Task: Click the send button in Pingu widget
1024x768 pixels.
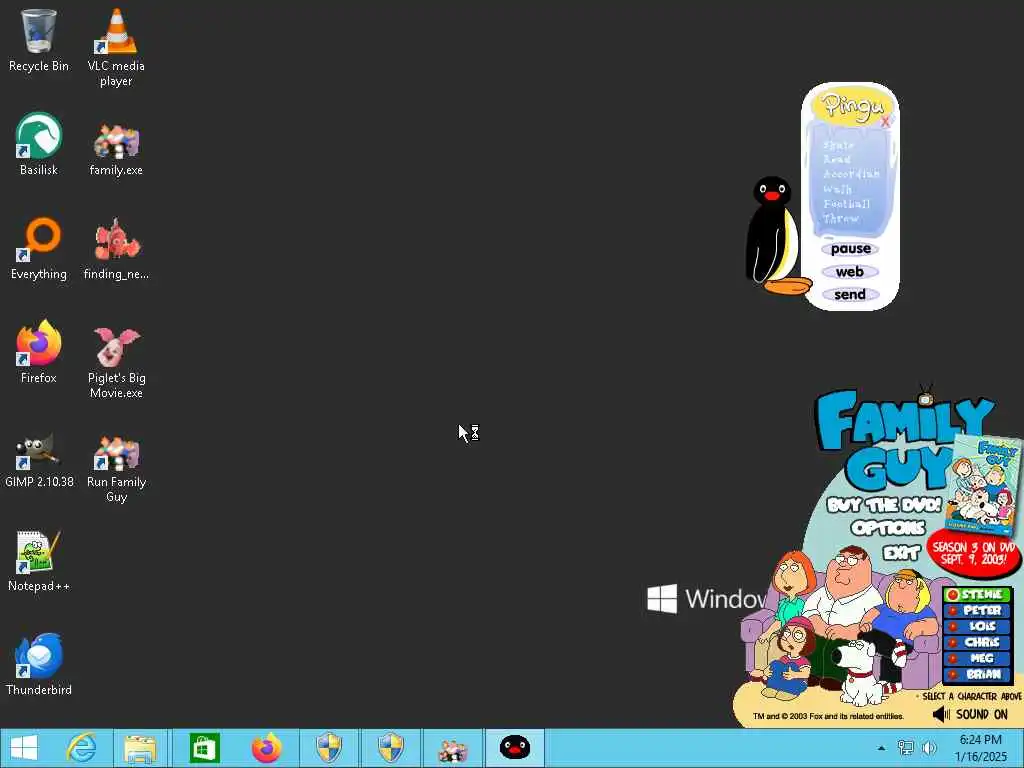Action: [x=850, y=295]
